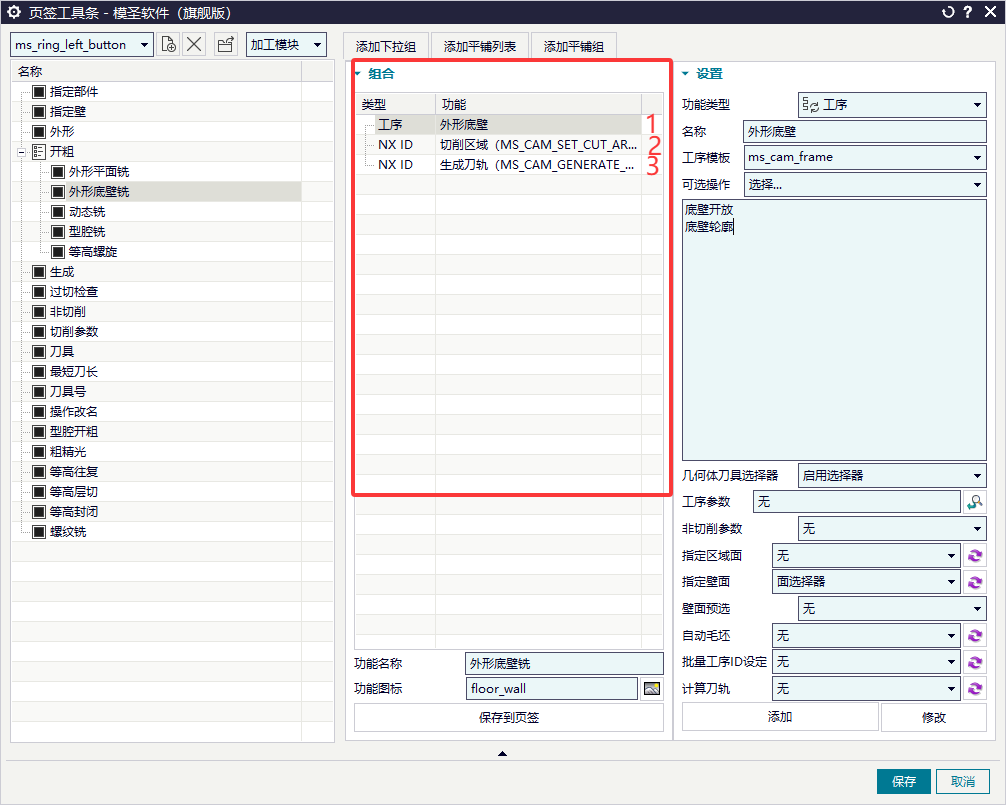This screenshot has height=805, width=1006.
Task: Click the 添加 button
Action: (780, 717)
